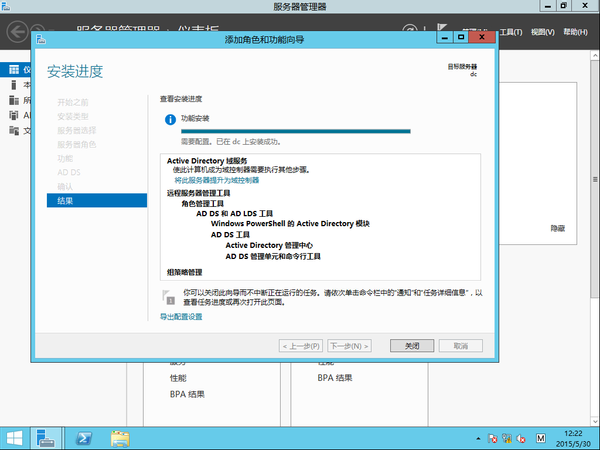This screenshot has height=450, width=600.
Task: Click the Close (关闭) button in the wizard
Action: (x=412, y=346)
